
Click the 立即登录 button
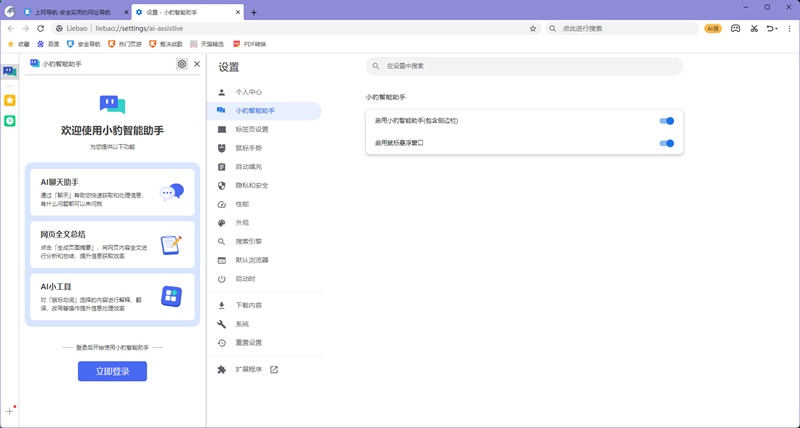(x=112, y=371)
